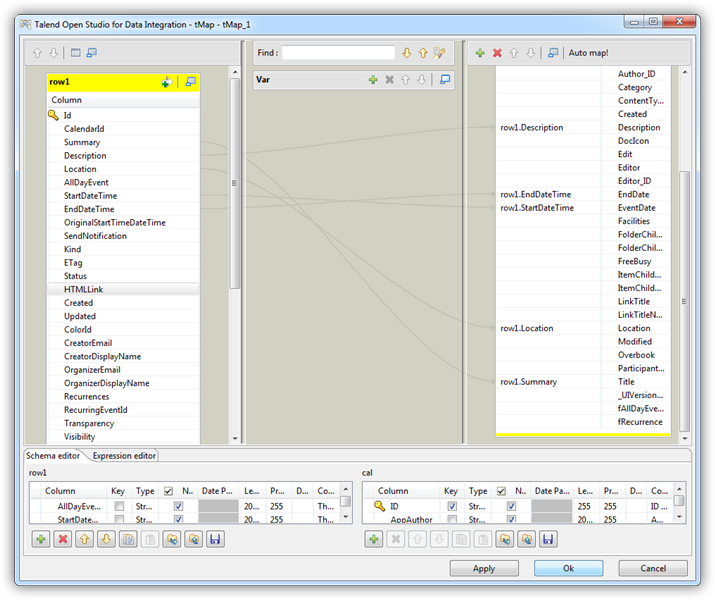Click the remove output table red X icon
The width and height of the screenshot is (715, 600).
click(x=497, y=53)
